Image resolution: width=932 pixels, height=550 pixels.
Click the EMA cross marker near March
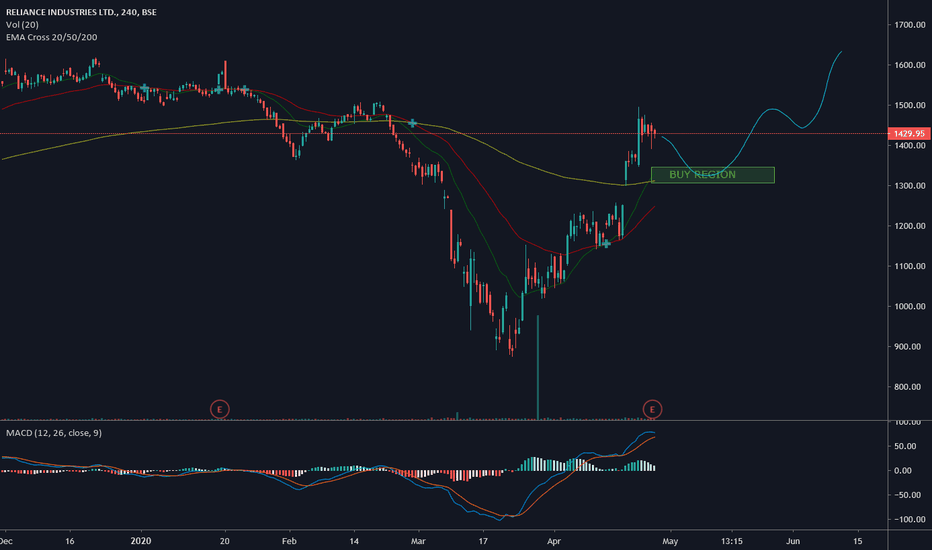pos(413,123)
